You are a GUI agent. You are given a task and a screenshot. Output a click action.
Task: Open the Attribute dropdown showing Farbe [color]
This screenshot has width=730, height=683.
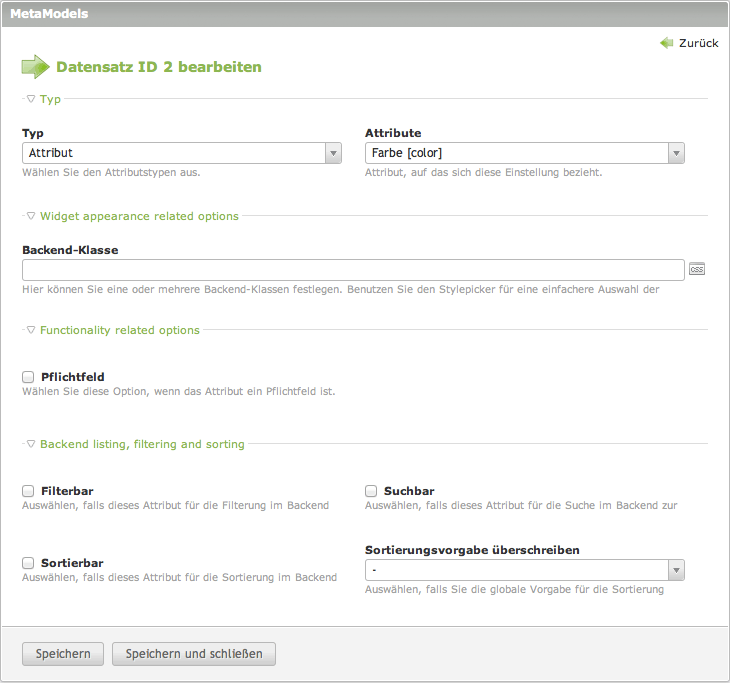point(524,153)
